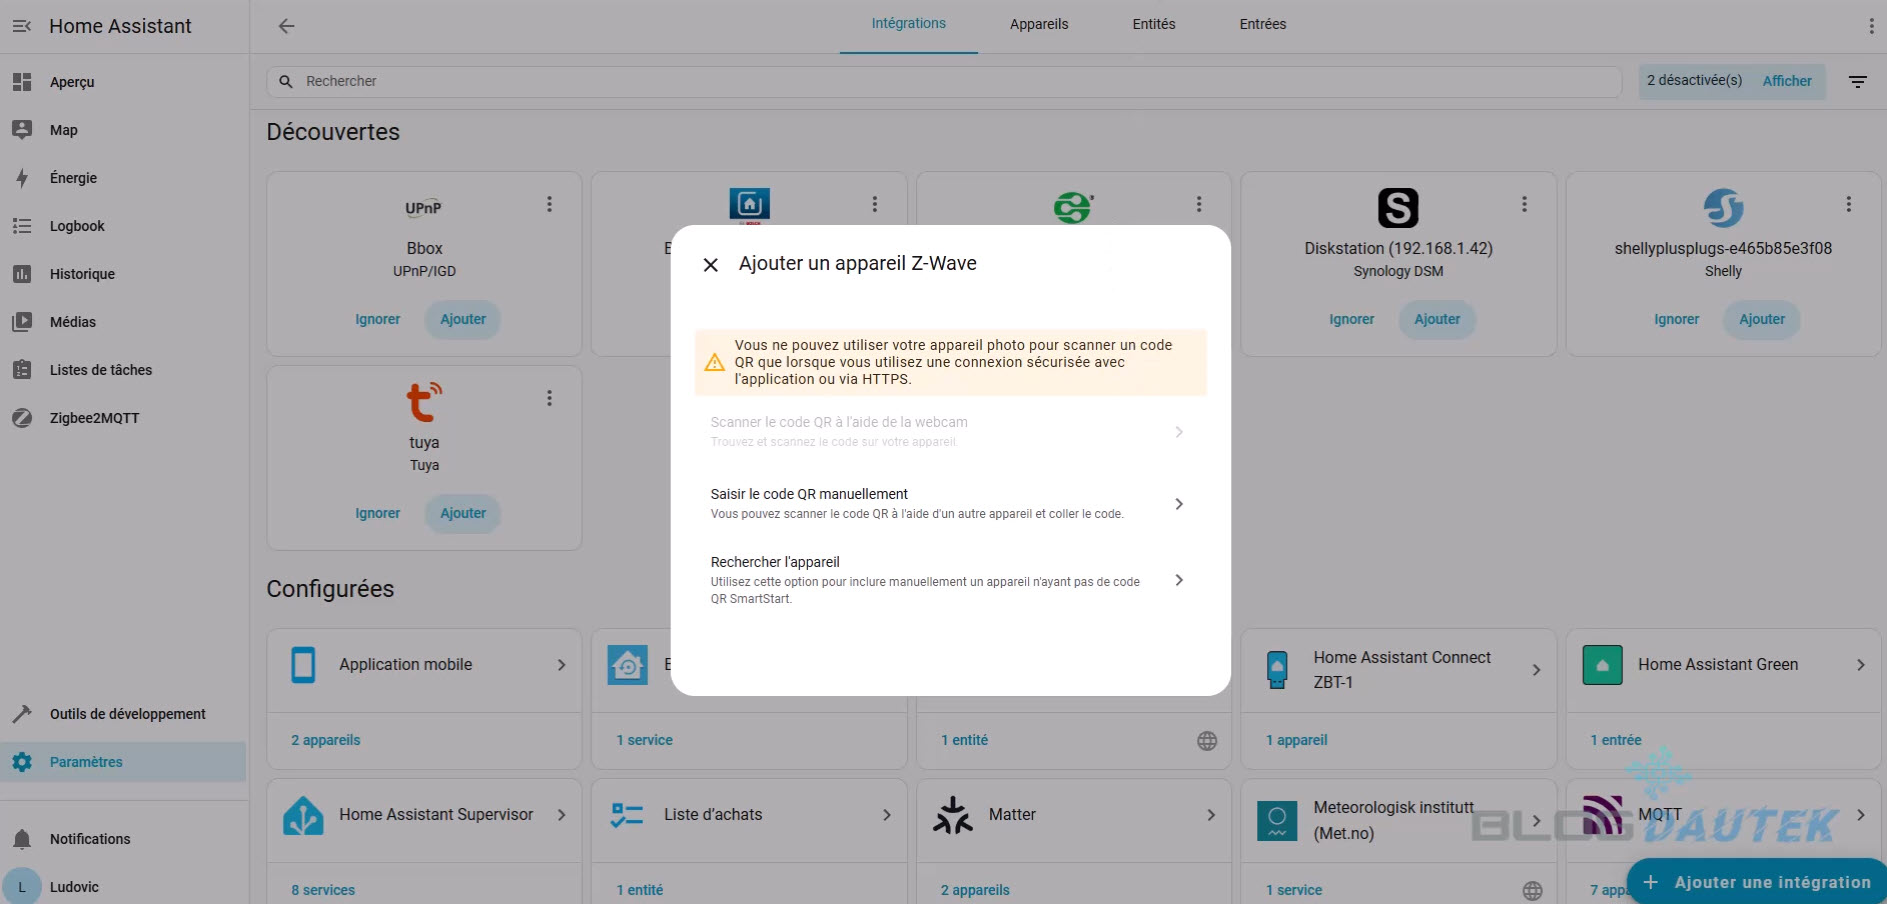This screenshot has height=904, width=1887.
Task: Go back with the arrow icon
Action: [x=287, y=26]
